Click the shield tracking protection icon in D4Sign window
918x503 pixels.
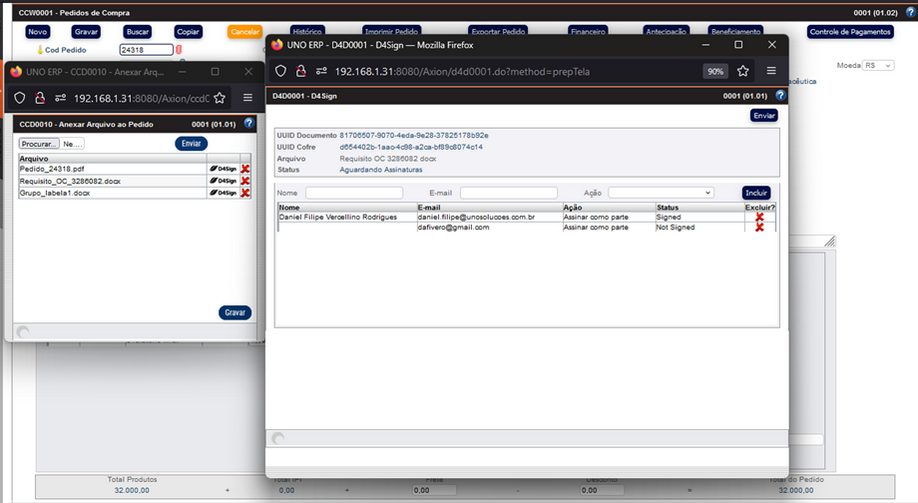point(280,71)
